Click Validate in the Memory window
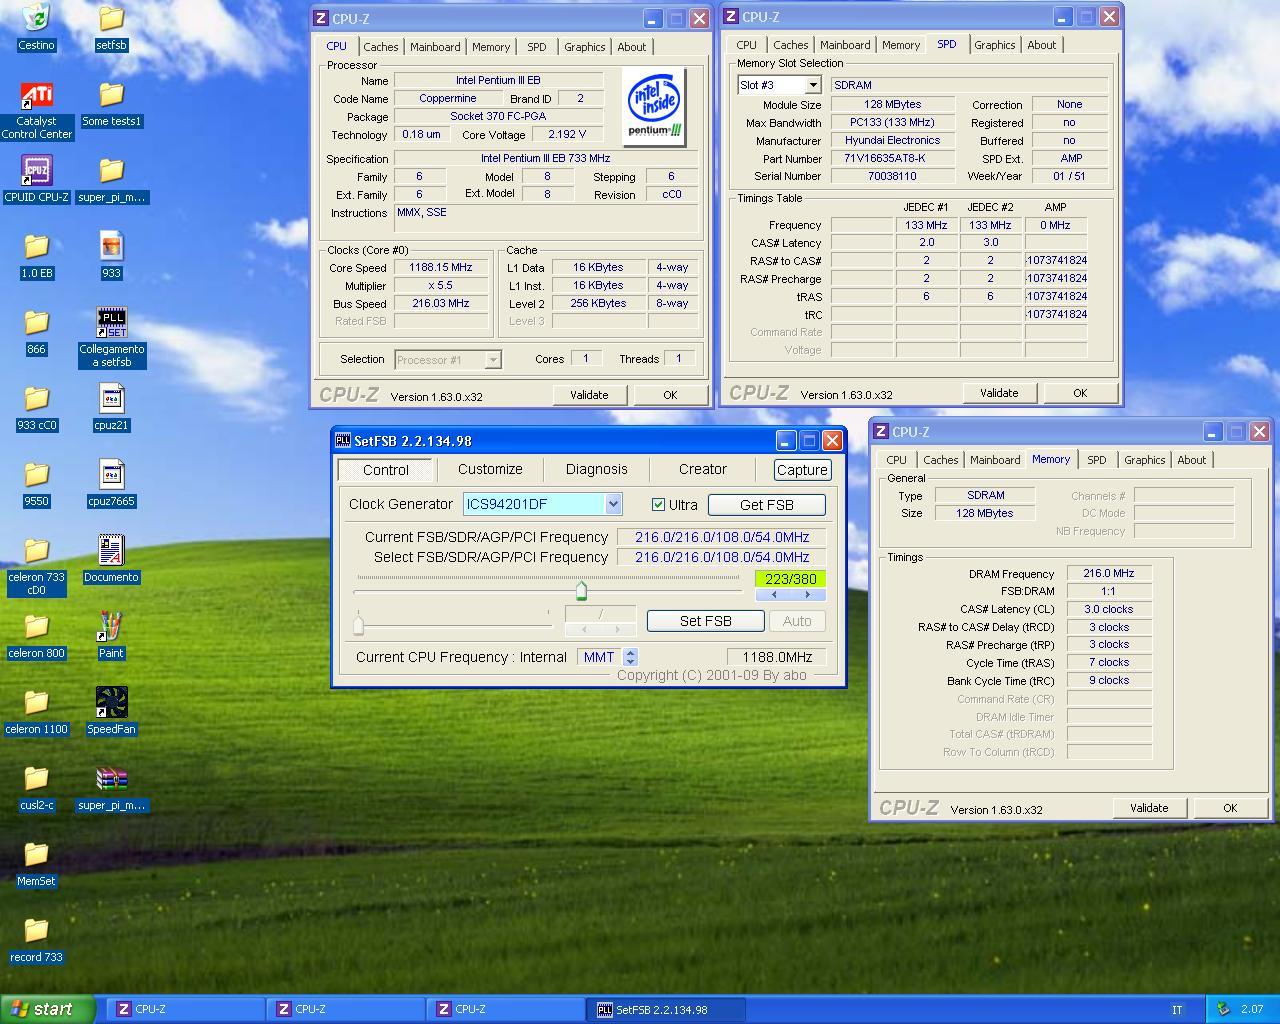Screen dimensions: 1280x1024 (1149, 808)
